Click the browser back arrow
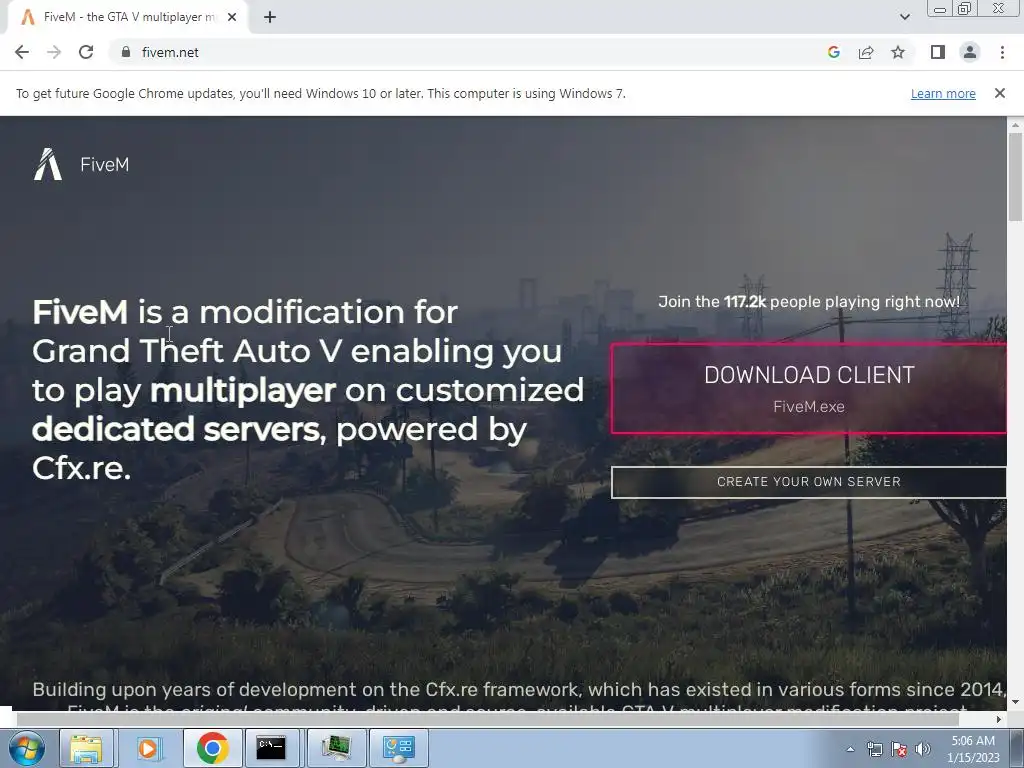The width and height of the screenshot is (1024, 768). 22,52
